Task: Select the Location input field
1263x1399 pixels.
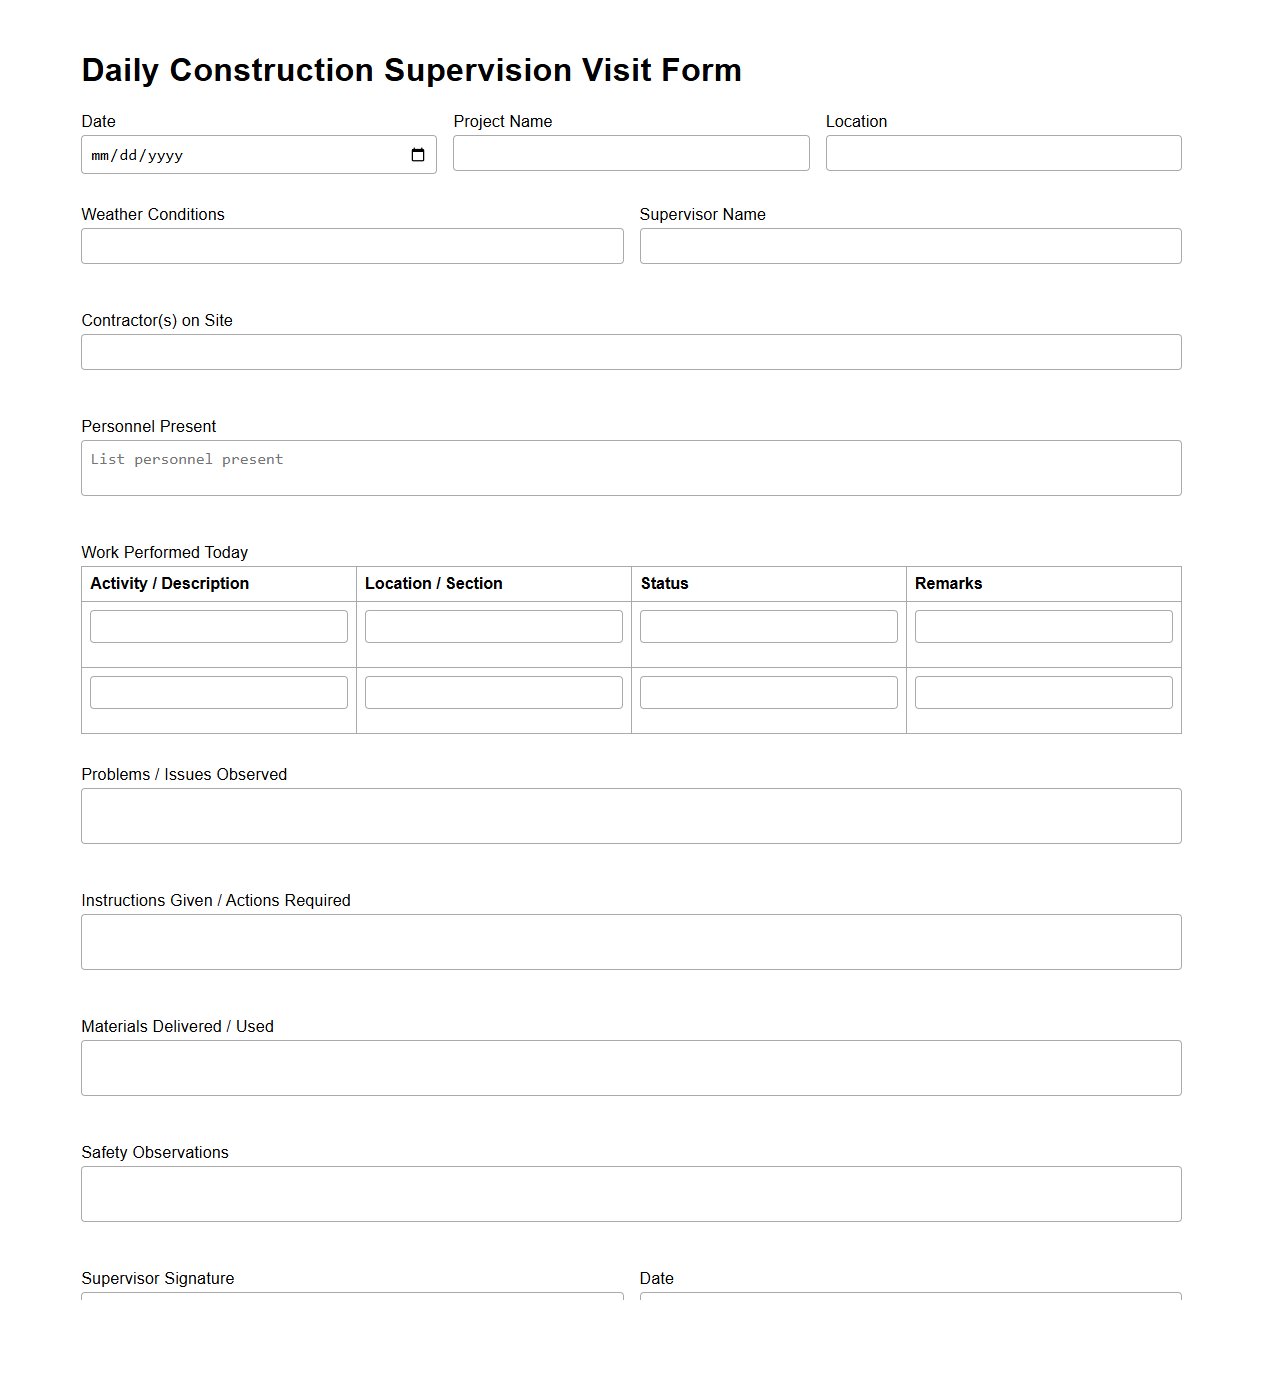Action: [1003, 152]
